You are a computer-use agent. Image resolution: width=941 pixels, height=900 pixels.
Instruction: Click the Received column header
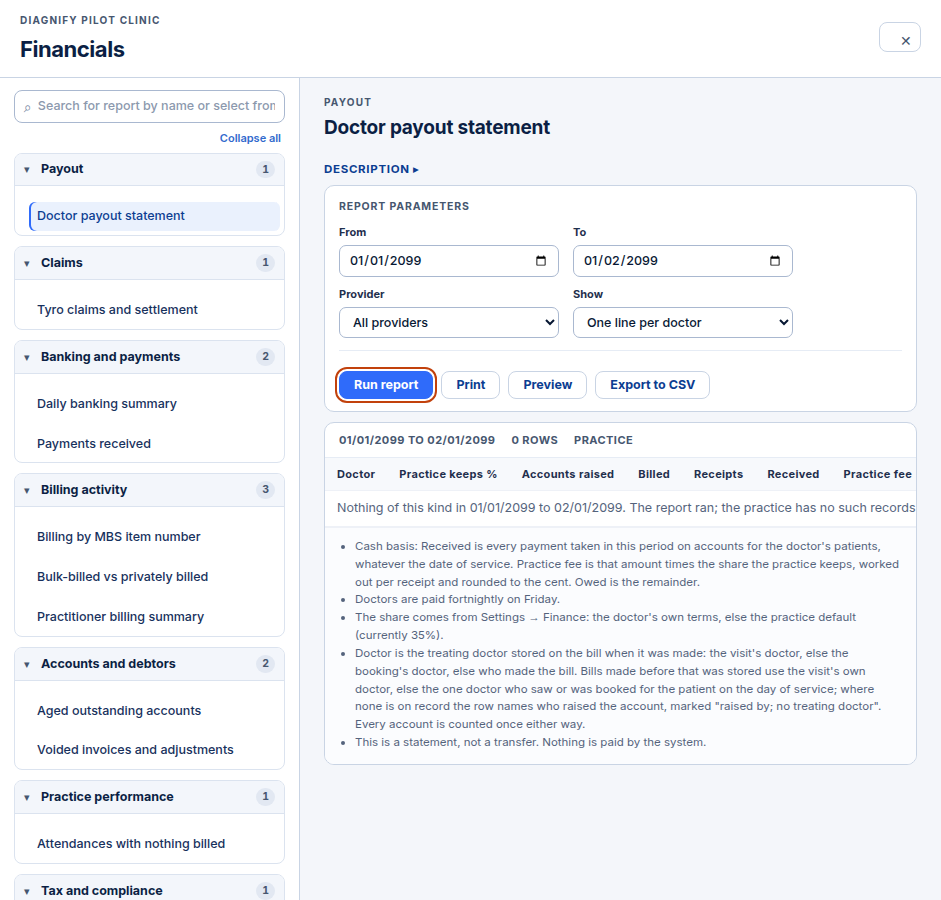coord(793,475)
